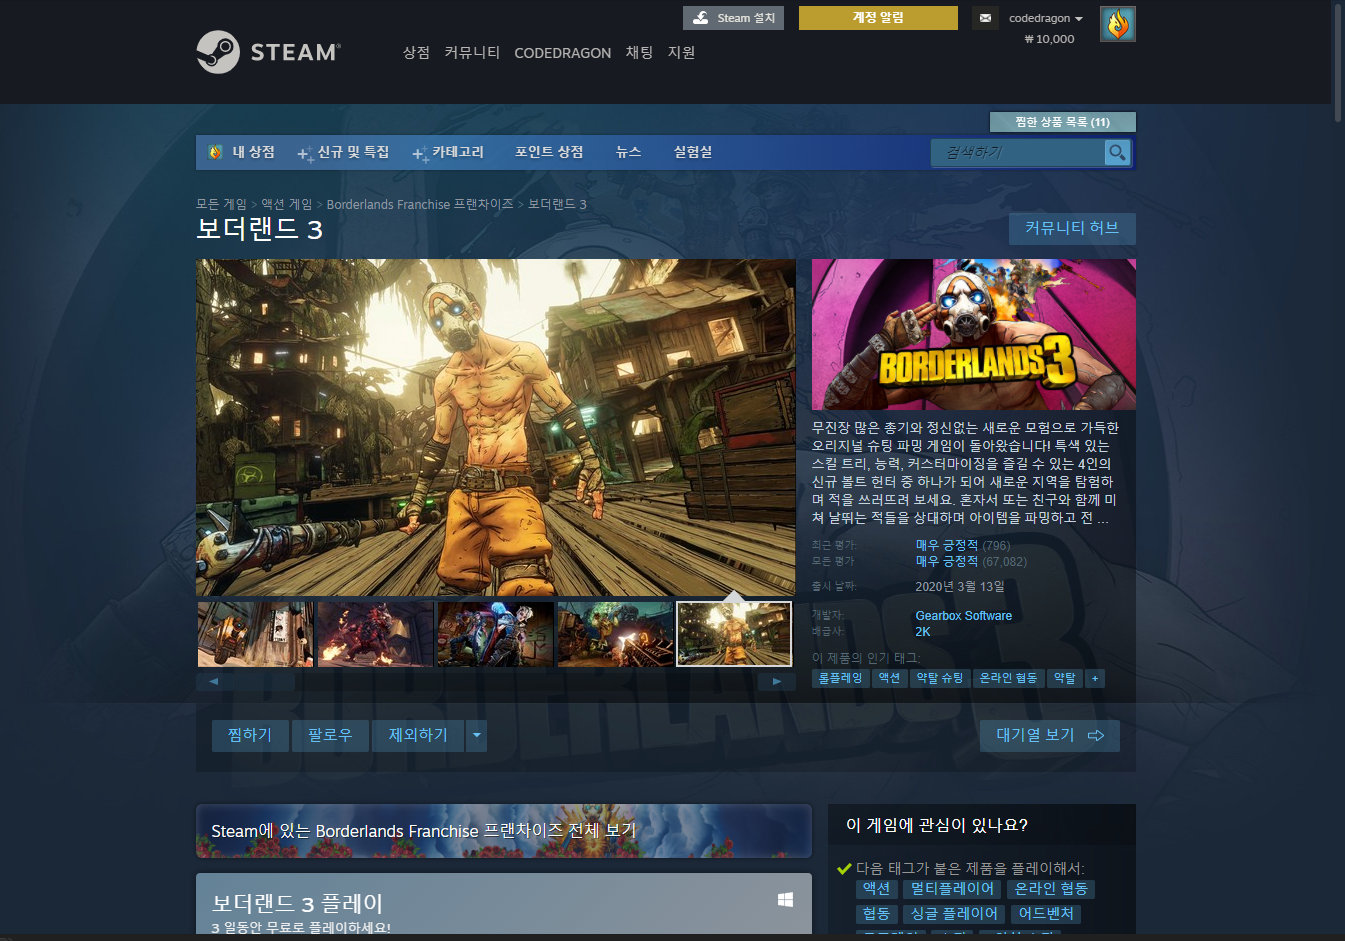
Task: Select second thumbnail with red creature
Action: click(375, 634)
